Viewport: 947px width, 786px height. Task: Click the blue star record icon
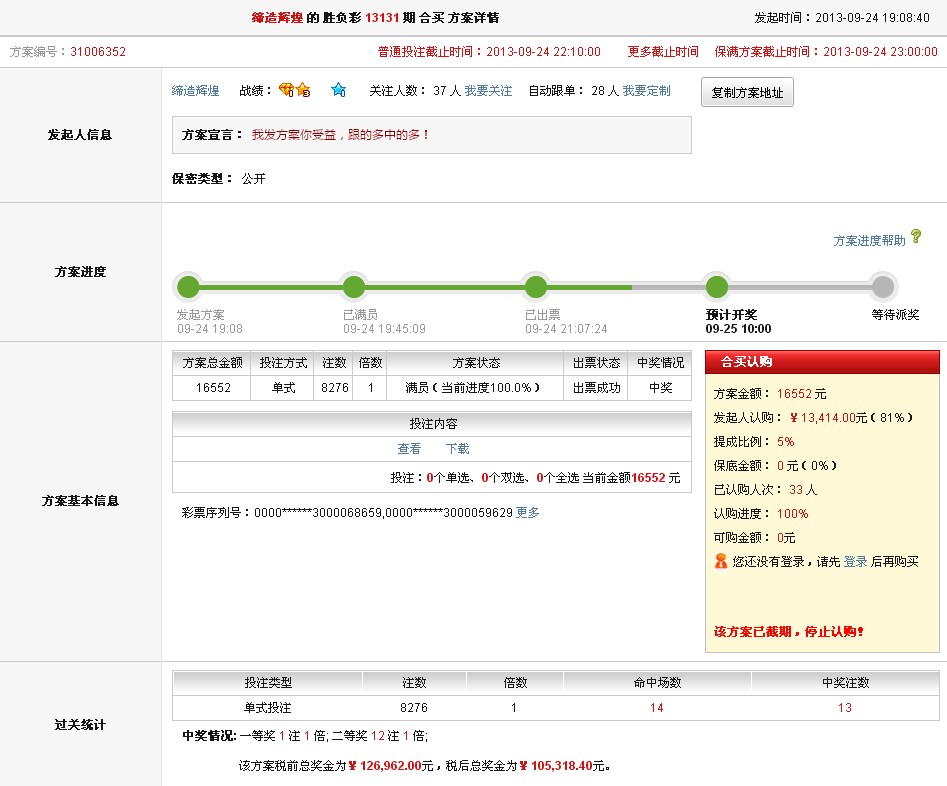coord(338,90)
